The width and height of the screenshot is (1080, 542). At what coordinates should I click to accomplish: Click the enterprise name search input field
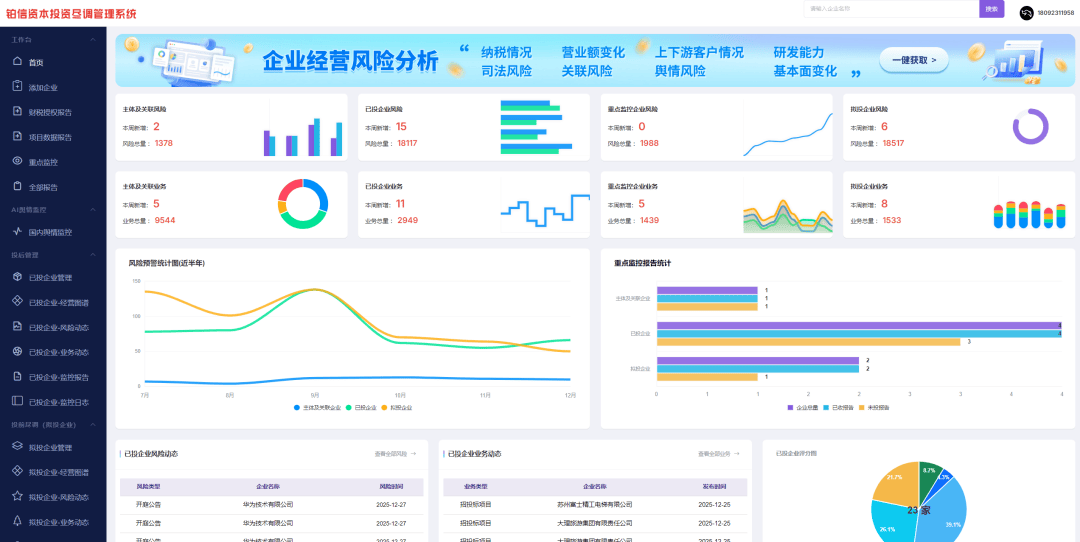(x=890, y=9)
